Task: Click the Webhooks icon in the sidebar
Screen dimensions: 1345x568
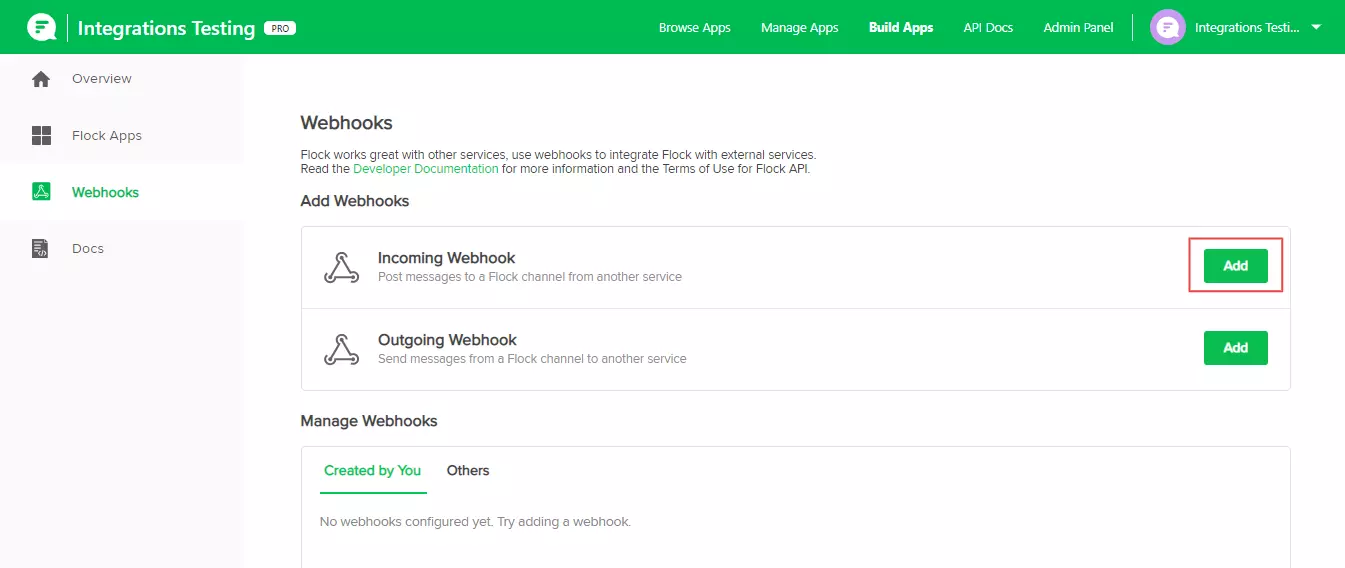Action: [x=41, y=192]
